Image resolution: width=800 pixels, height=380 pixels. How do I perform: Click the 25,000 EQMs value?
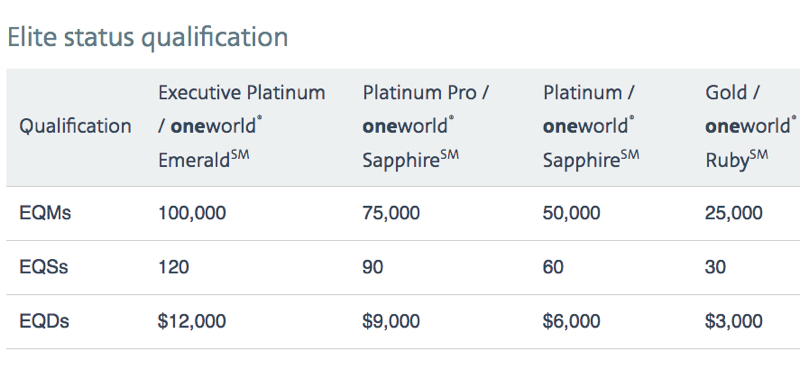coord(734,213)
